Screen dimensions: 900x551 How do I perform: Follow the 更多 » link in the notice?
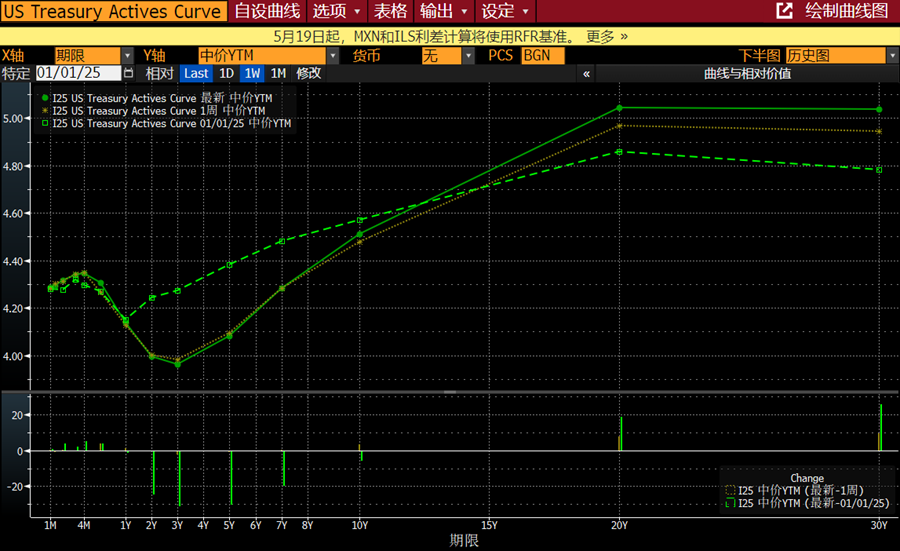click(x=607, y=37)
